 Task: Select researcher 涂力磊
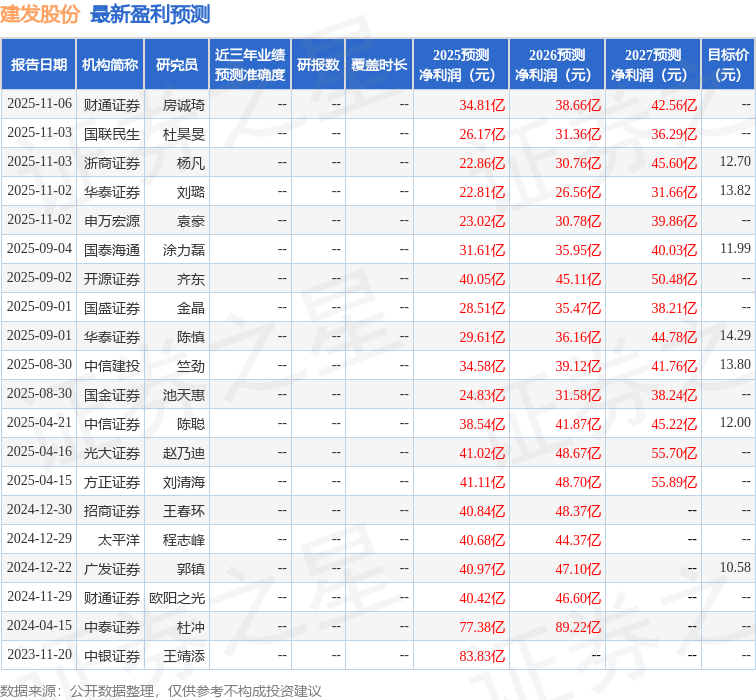tap(184, 250)
